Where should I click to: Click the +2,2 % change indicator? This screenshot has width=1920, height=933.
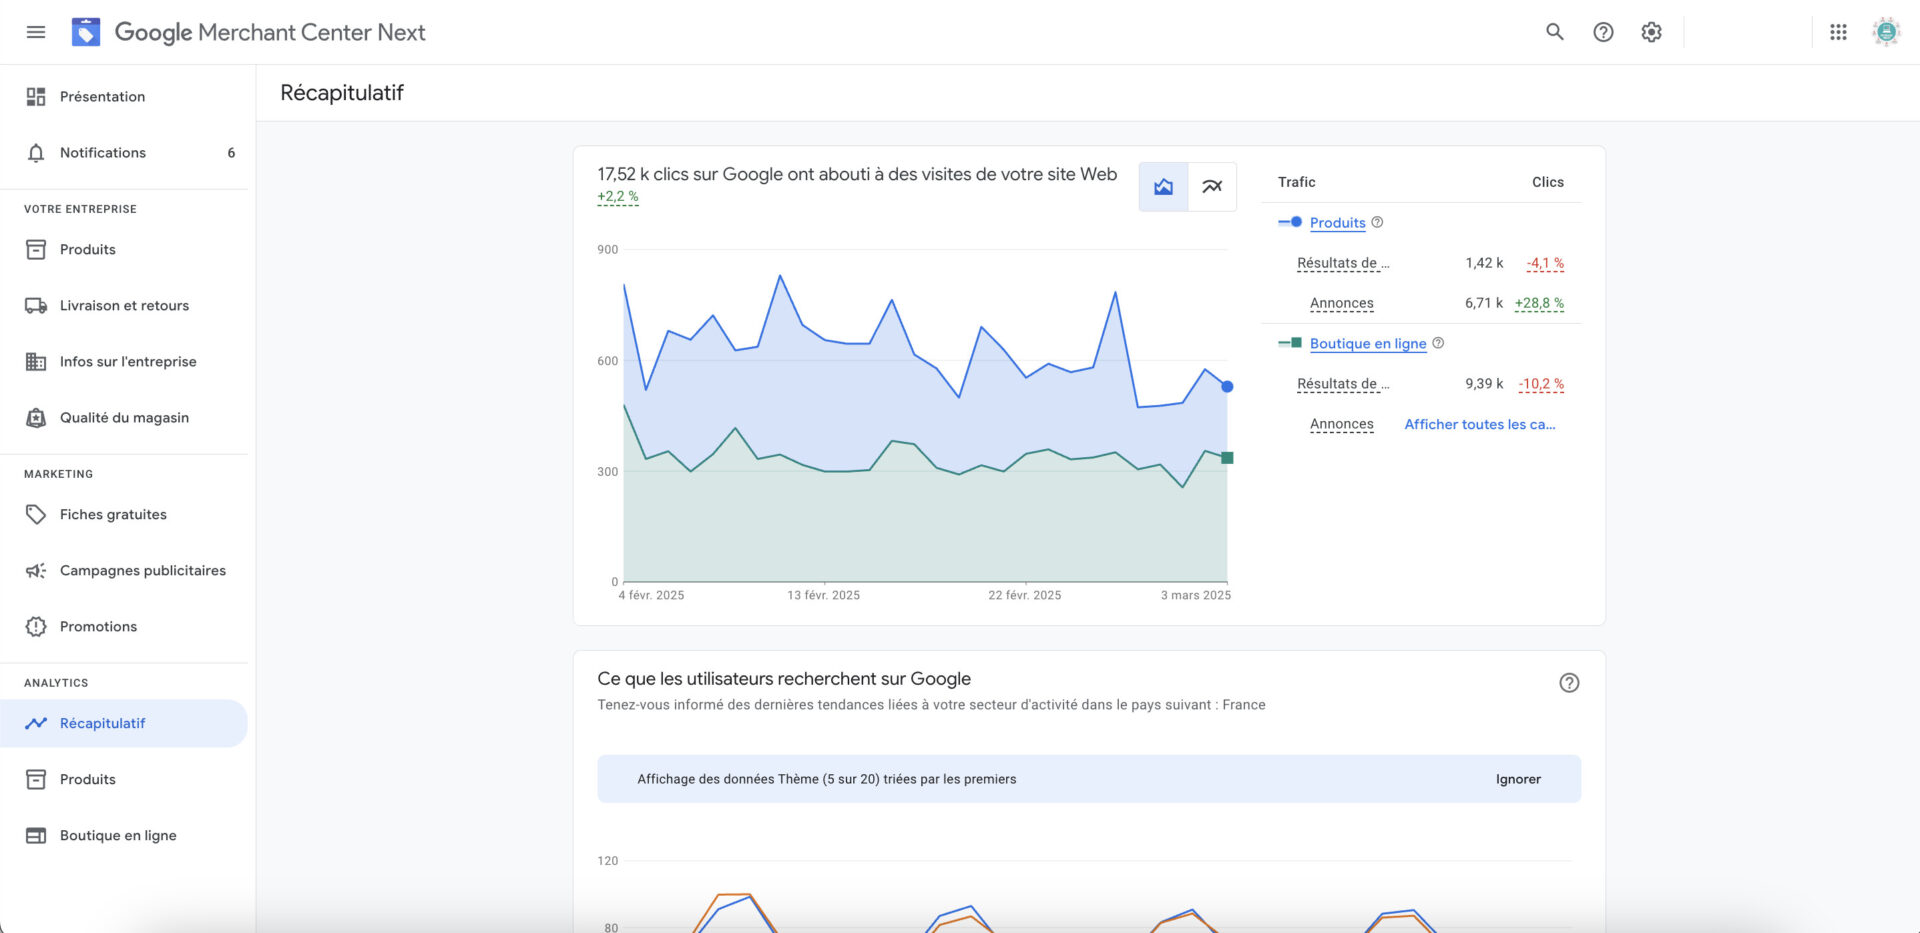(618, 197)
